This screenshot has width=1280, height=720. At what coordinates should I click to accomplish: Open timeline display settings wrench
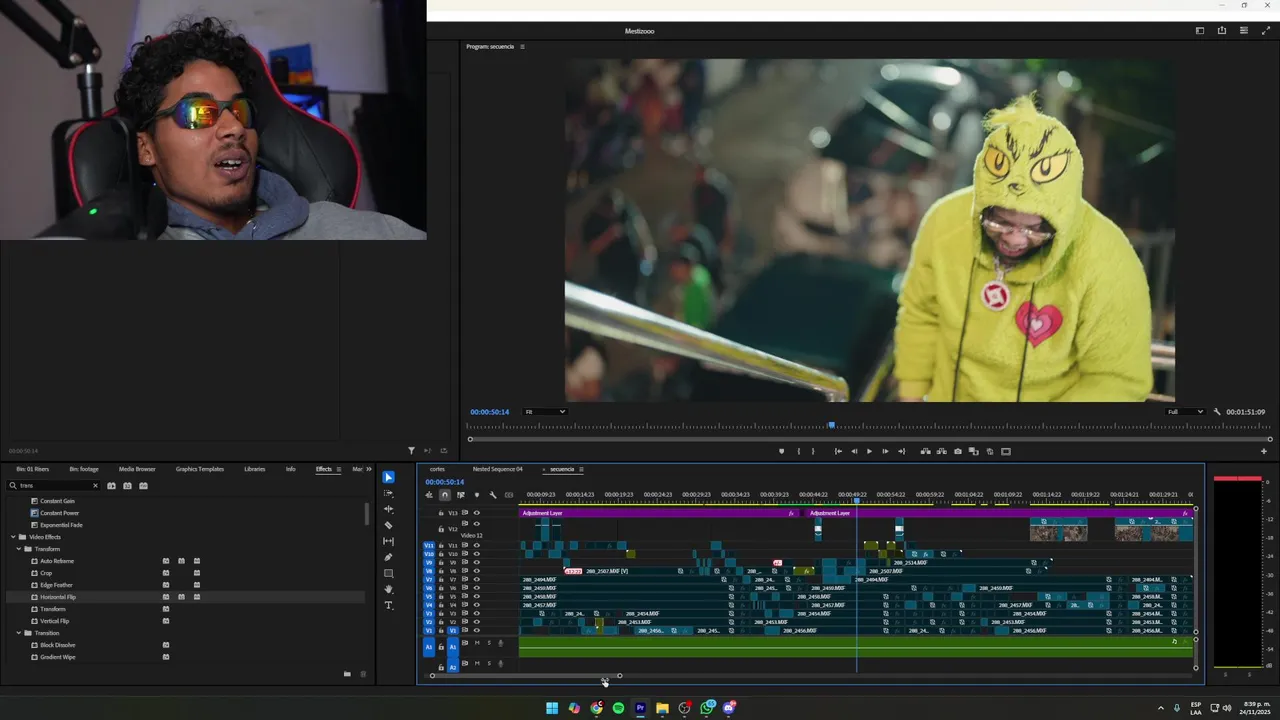click(x=492, y=495)
